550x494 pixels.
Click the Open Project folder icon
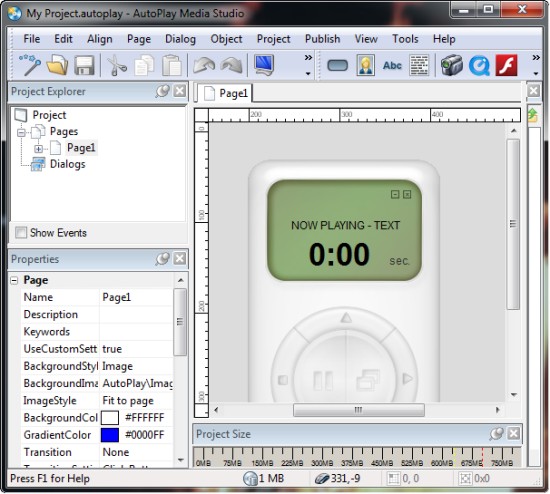58,65
